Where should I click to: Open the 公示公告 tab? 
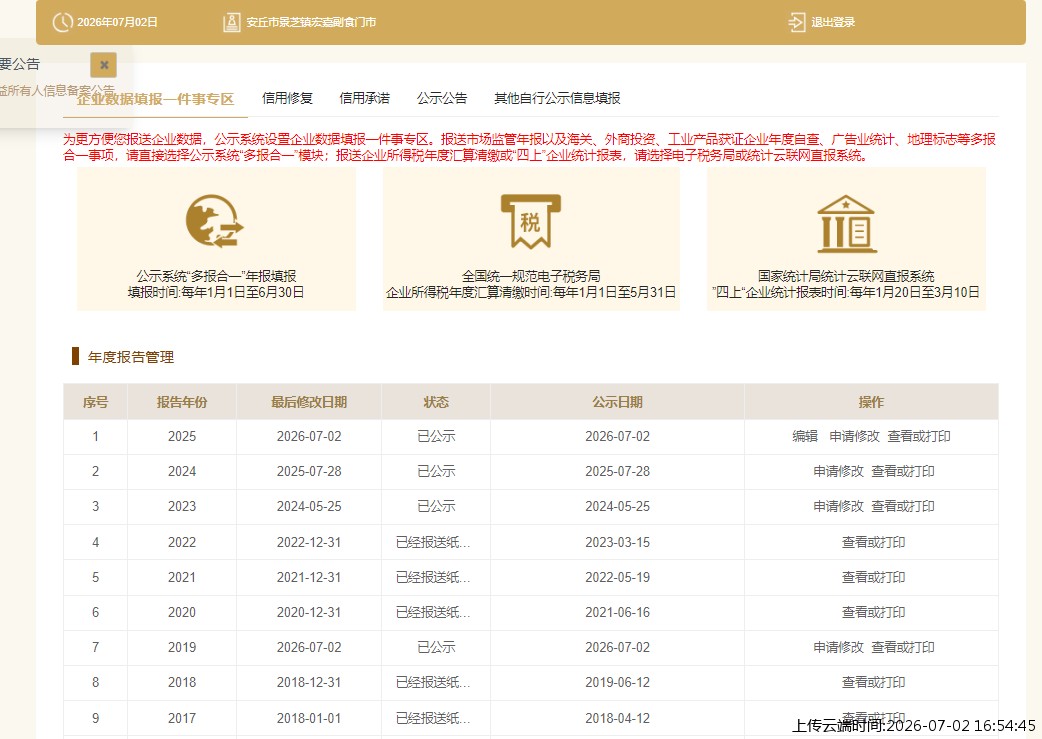442,98
